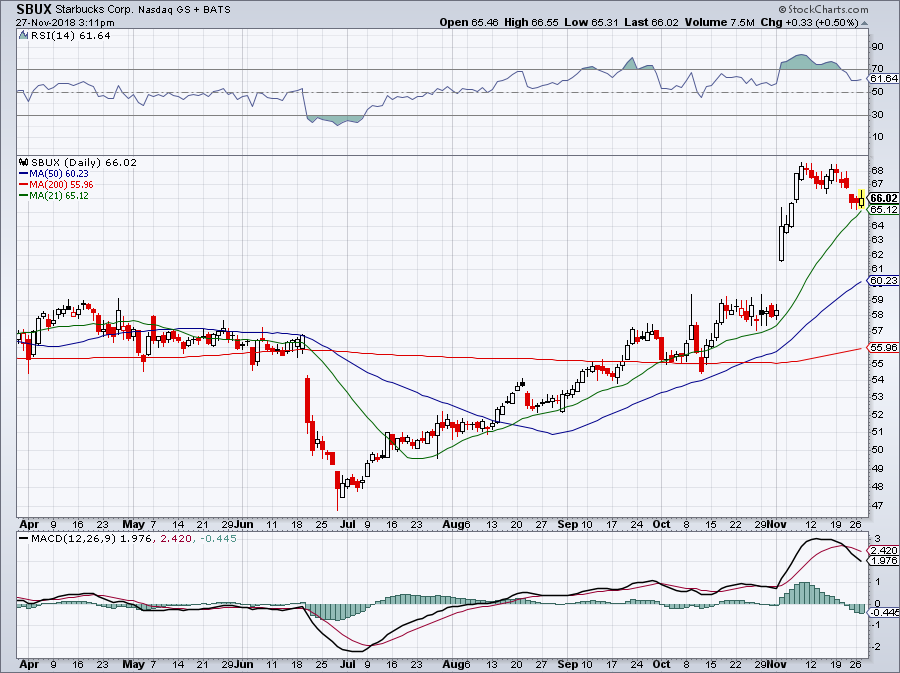Click the MACD 2.420 signal value tag
This screenshot has height=673, width=900.
point(882,550)
